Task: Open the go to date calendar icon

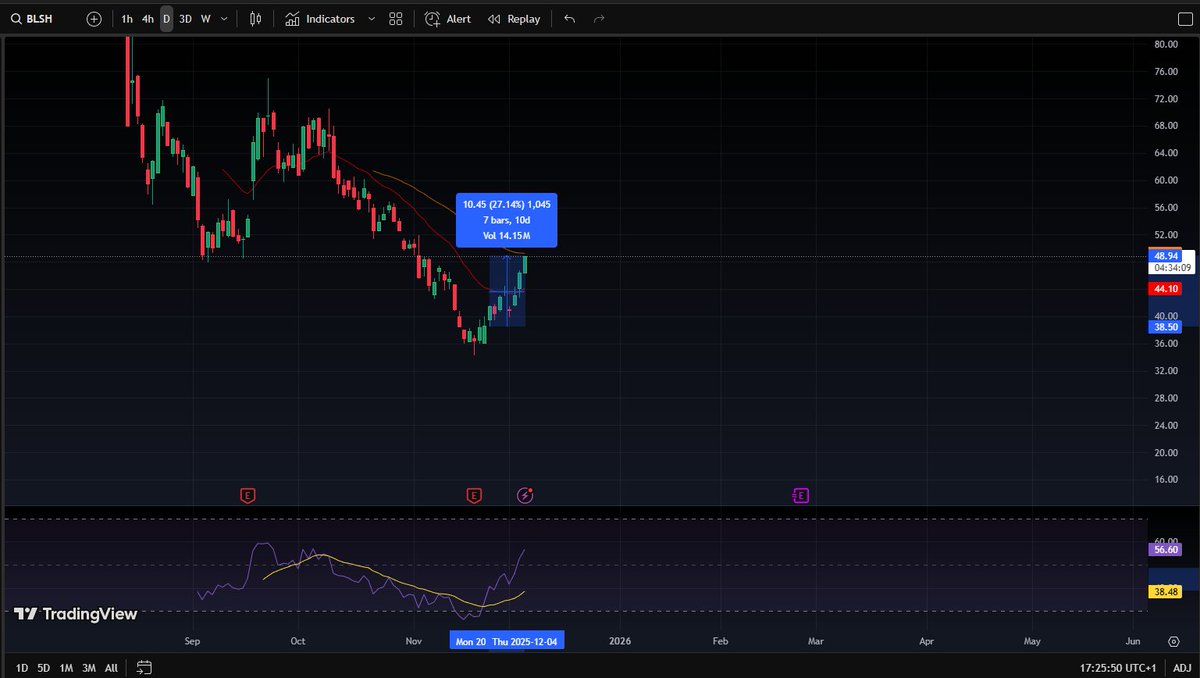Action: pos(144,667)
